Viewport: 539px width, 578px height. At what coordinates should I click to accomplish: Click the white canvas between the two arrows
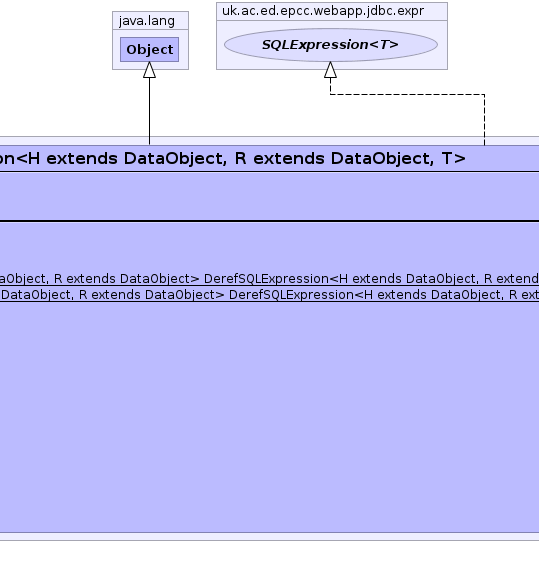click(x=240, y=107)
